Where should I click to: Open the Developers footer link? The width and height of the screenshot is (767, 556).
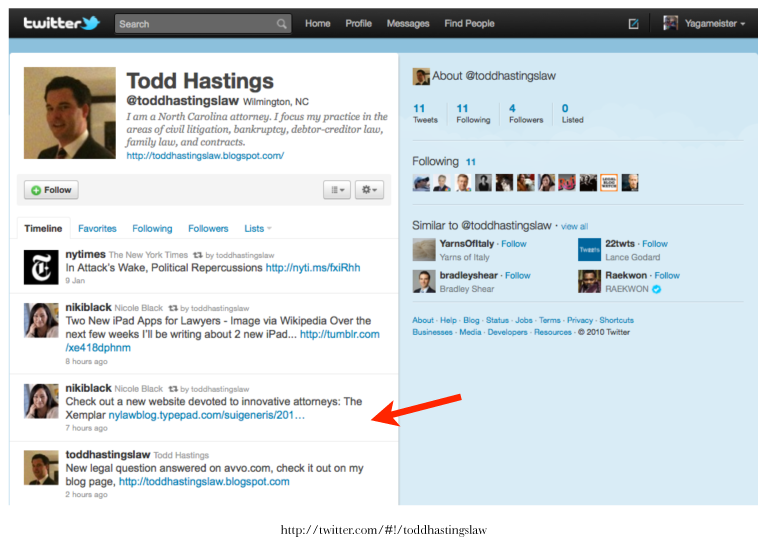click(x=507, y=332)
